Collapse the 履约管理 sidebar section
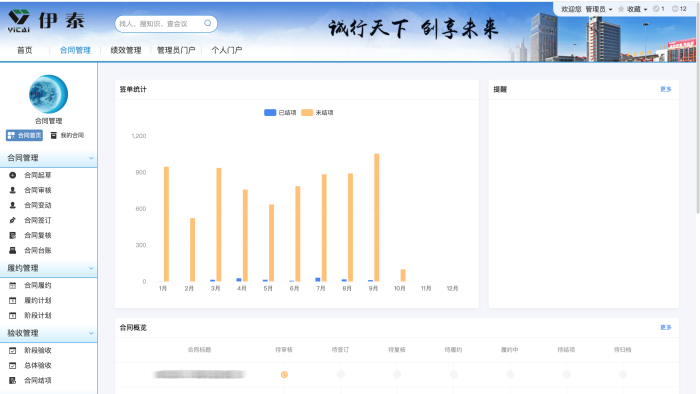 92,268
